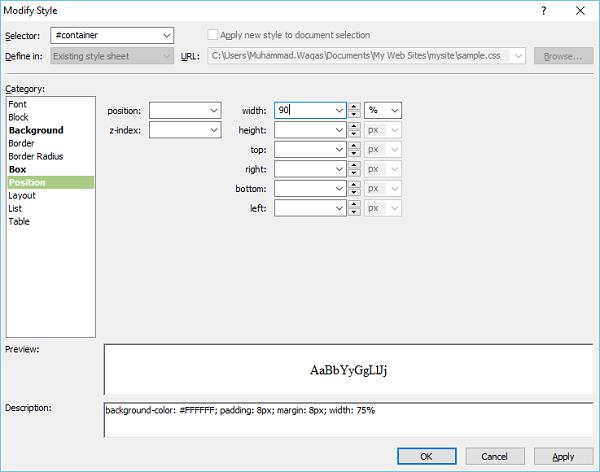
Task: Click the Browse button
Action: click(563, 56)
